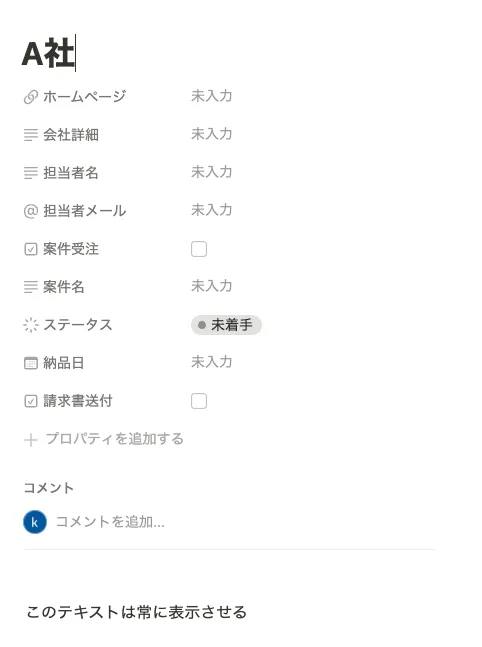The height and width of the screenshot is (647, 482).
Task: Click the text icon beside 担当者名
Action: tap(31, 173)
